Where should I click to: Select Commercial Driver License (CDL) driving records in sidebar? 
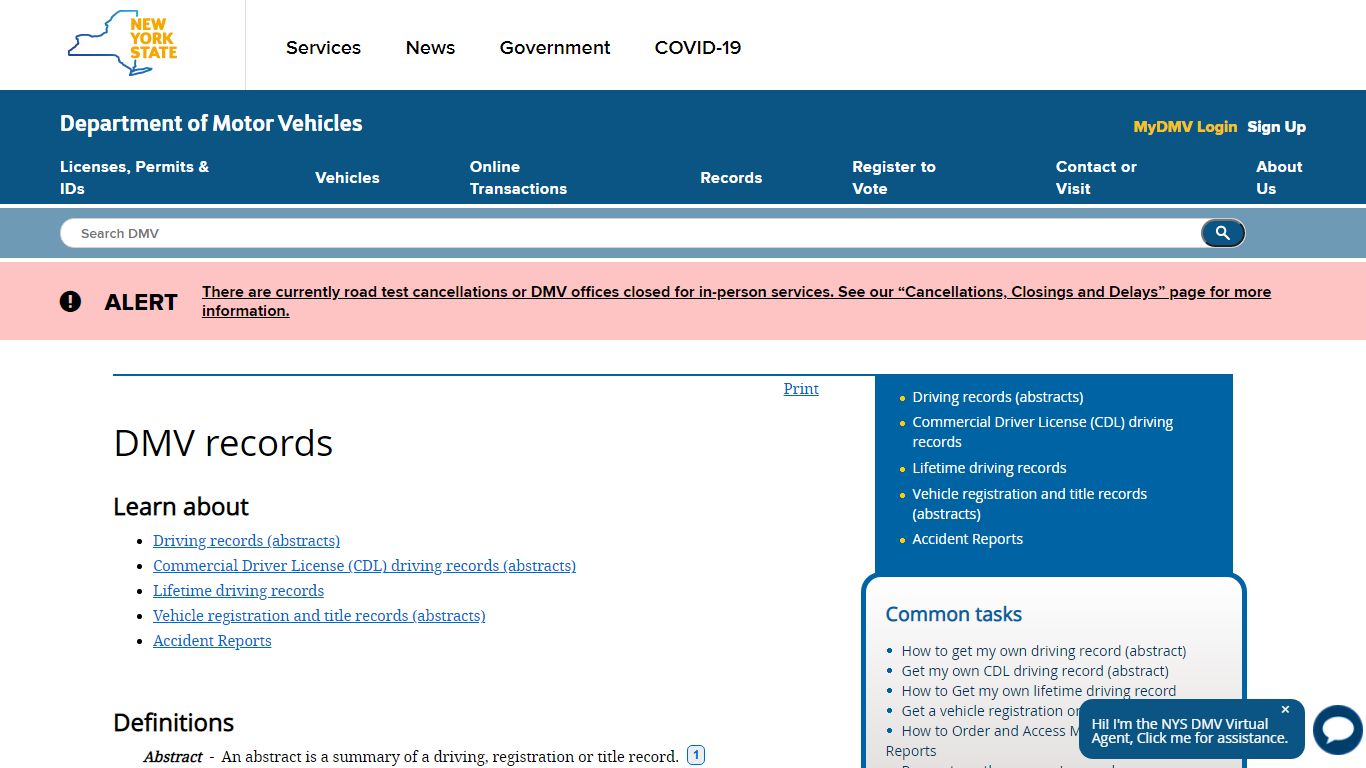(x=1043, y=432)
